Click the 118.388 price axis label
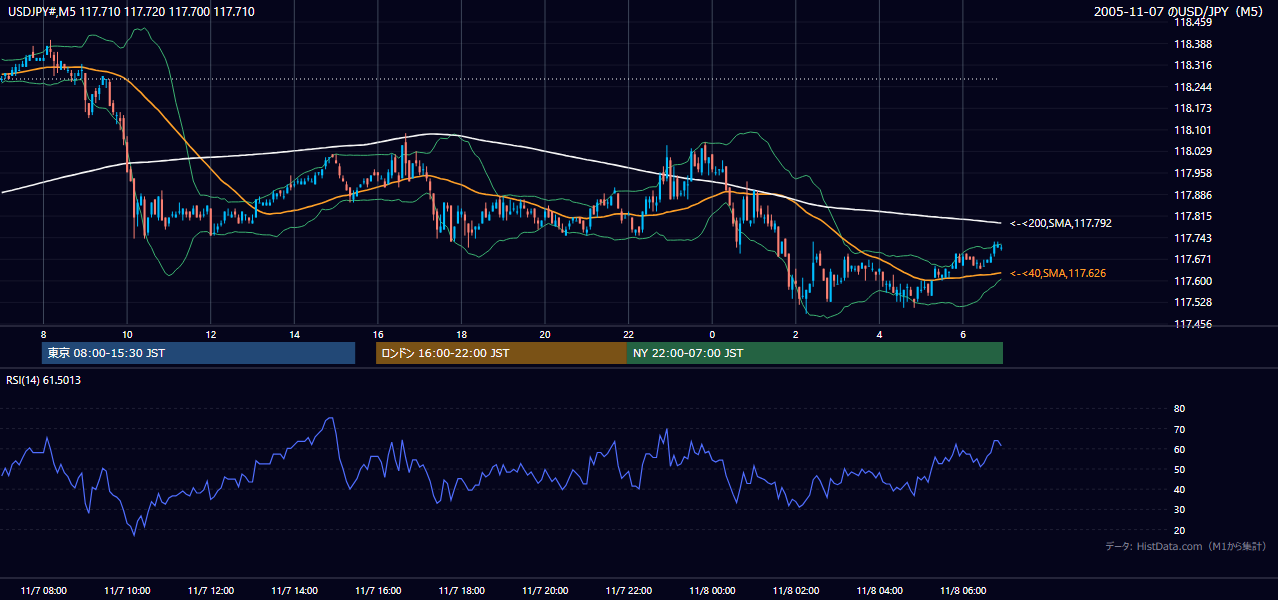This screenshot has width=1278, height=600. click(x=1192, y=44)
